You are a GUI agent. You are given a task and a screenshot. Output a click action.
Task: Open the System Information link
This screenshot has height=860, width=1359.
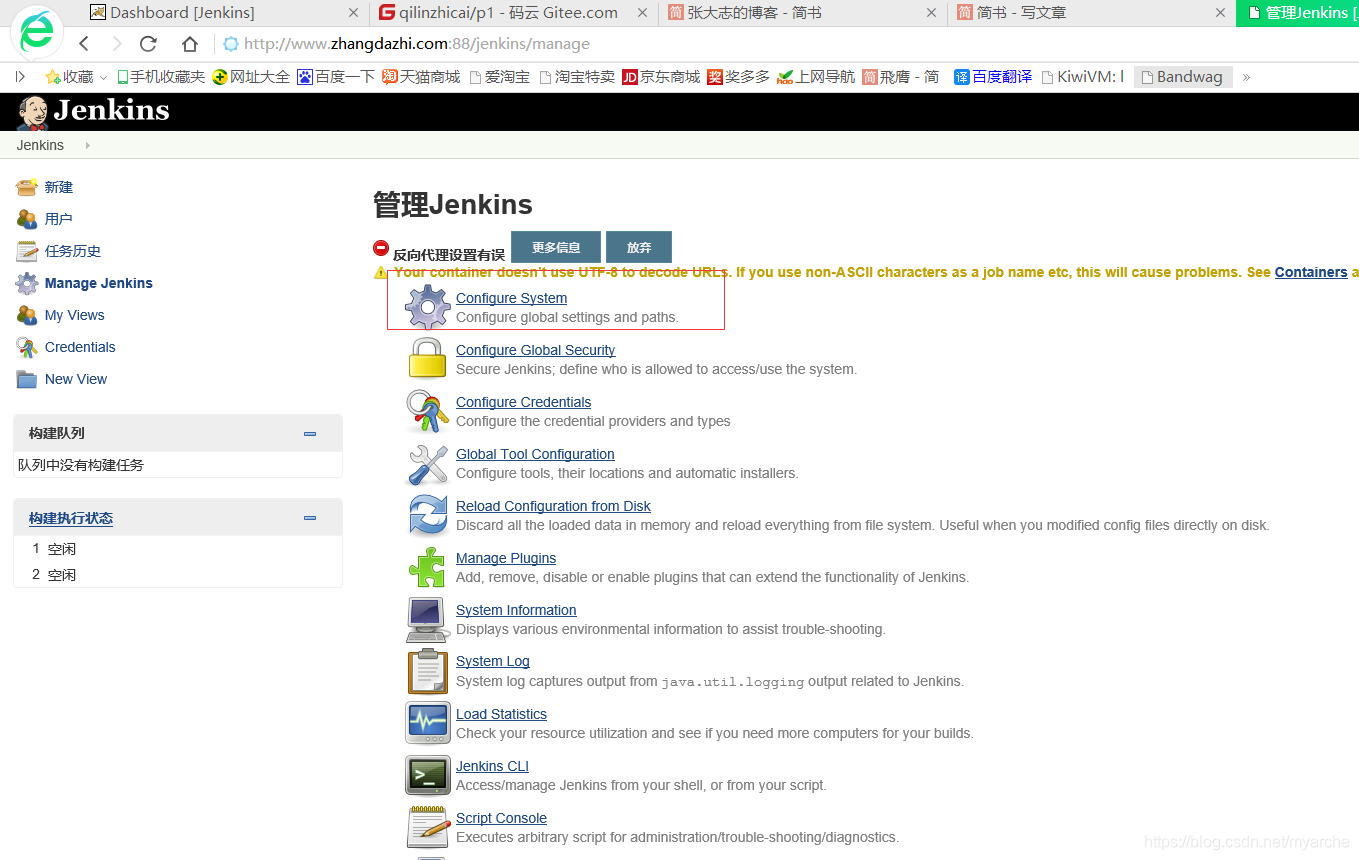(516, 610)
